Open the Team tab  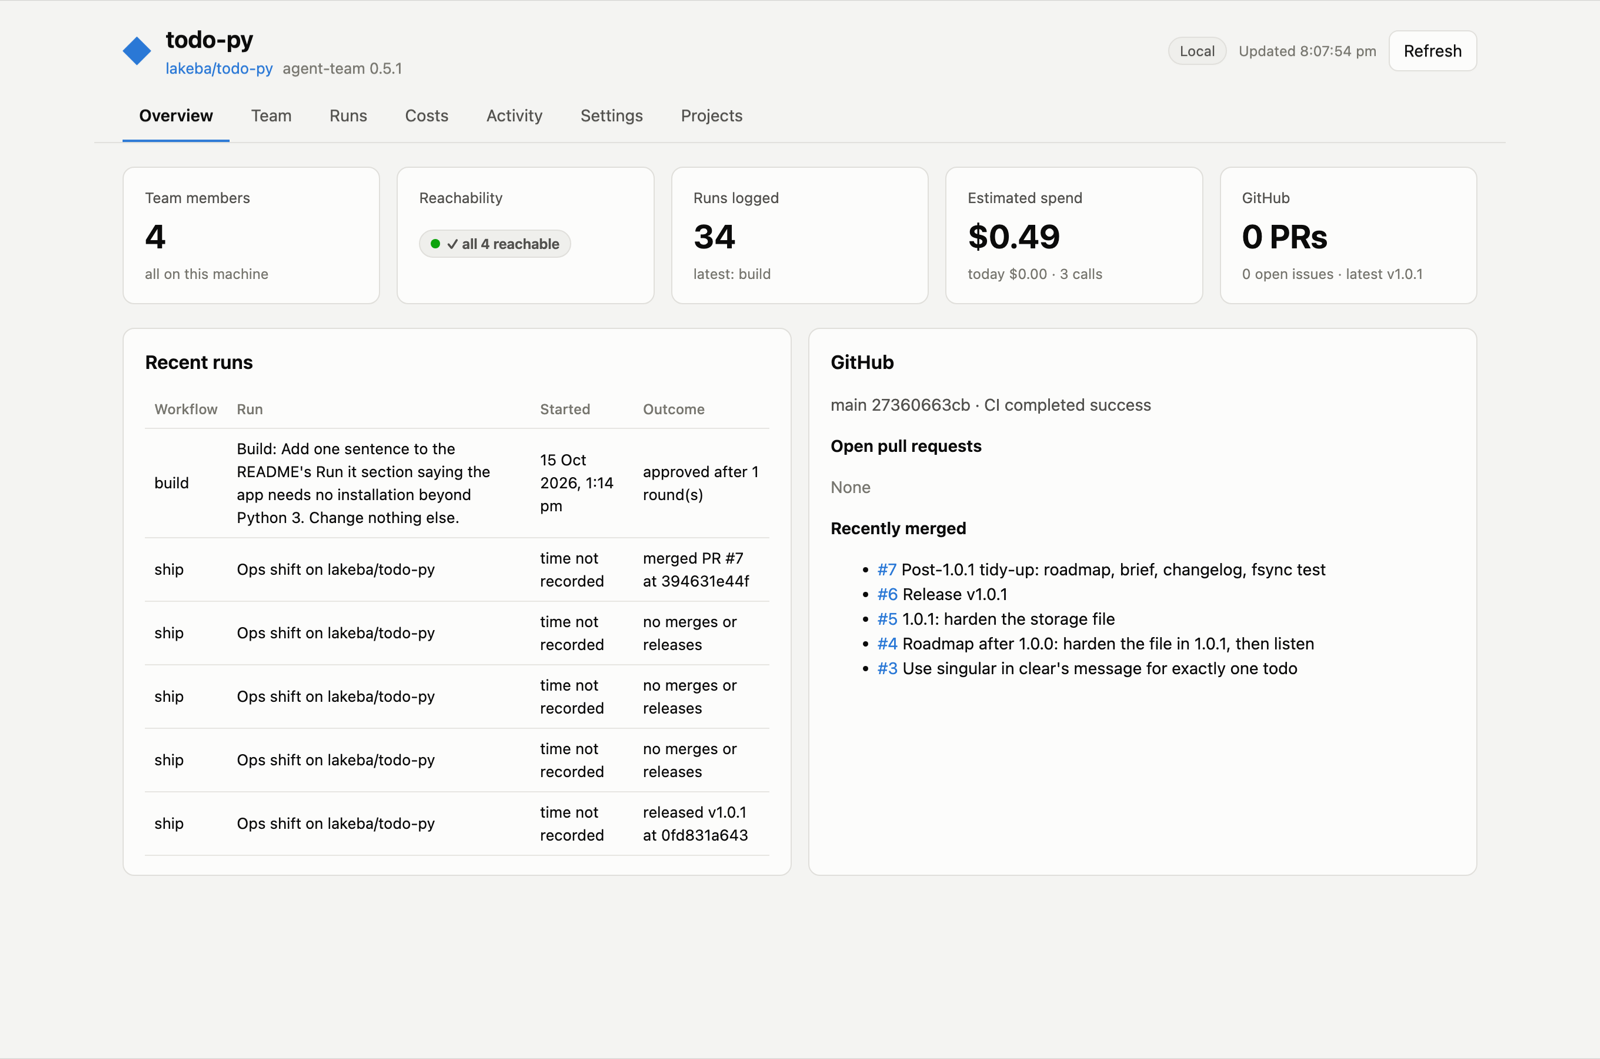click(271, 116)
